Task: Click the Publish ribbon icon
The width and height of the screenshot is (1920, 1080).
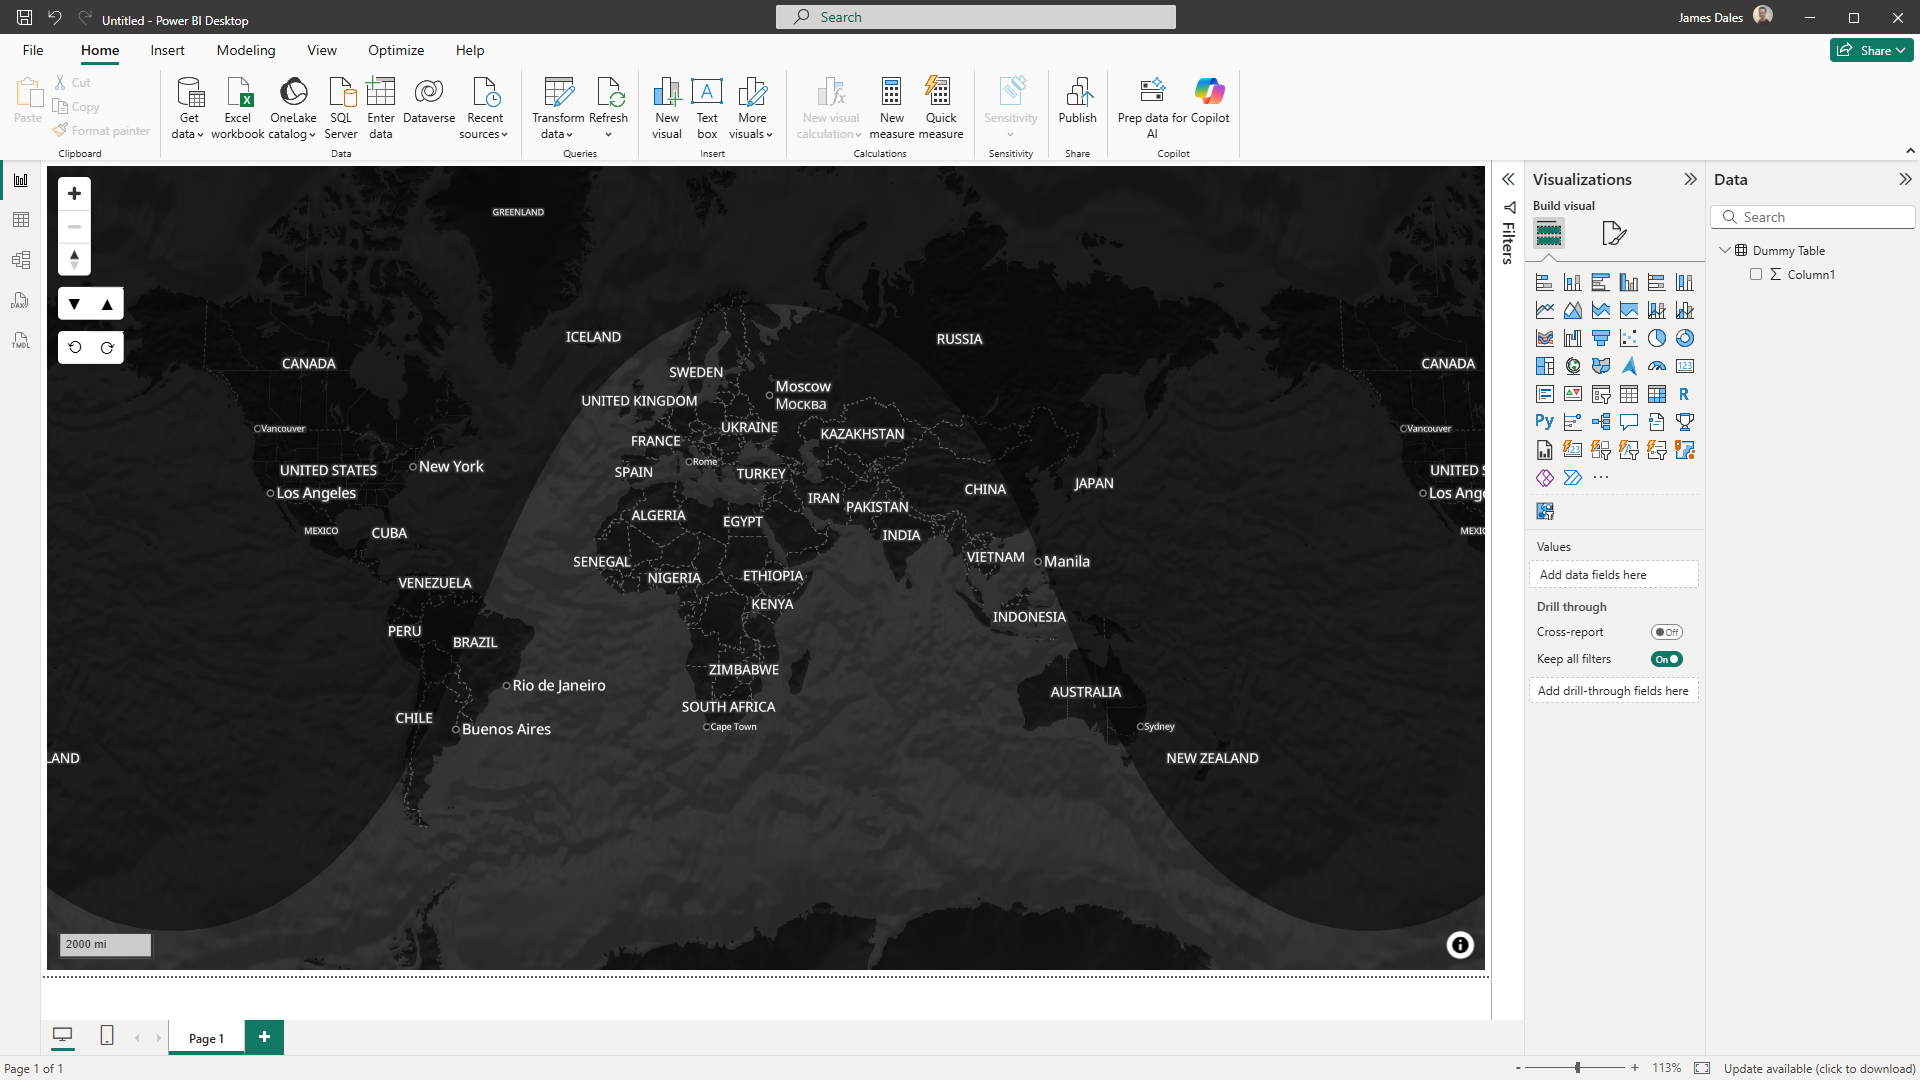Action: (x=1077, y=102)
